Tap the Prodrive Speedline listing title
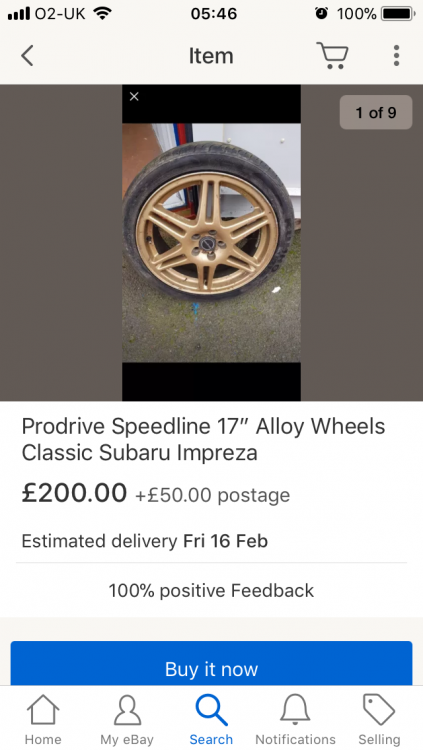The width and height of the screenshot is (423, 750). (x=203, y=439)
